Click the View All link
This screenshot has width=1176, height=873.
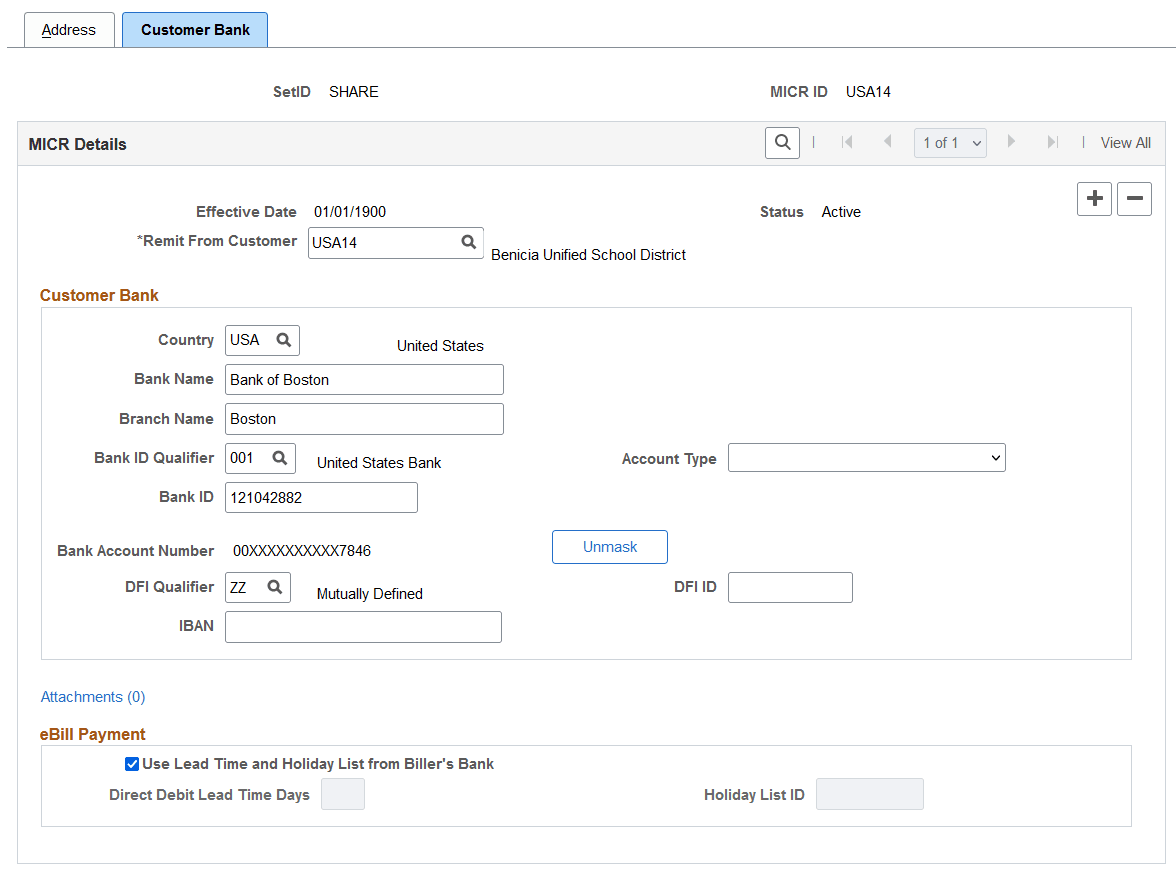(x=1125, y=142)
